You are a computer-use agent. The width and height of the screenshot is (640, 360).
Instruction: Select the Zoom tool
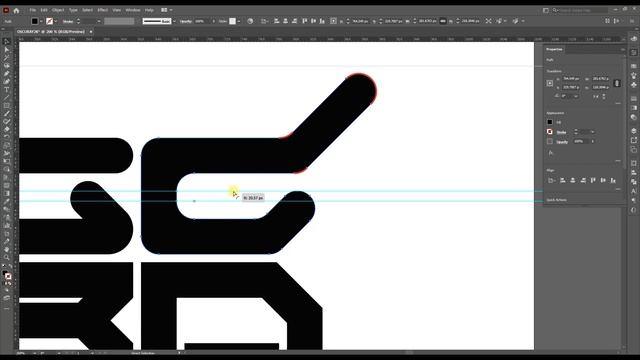point(7,258)
